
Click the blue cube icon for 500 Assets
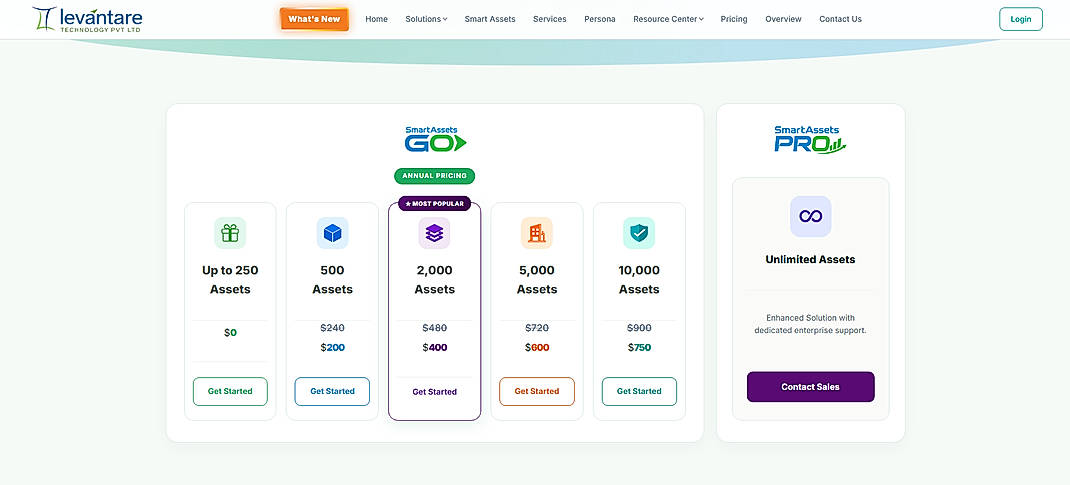332,233
